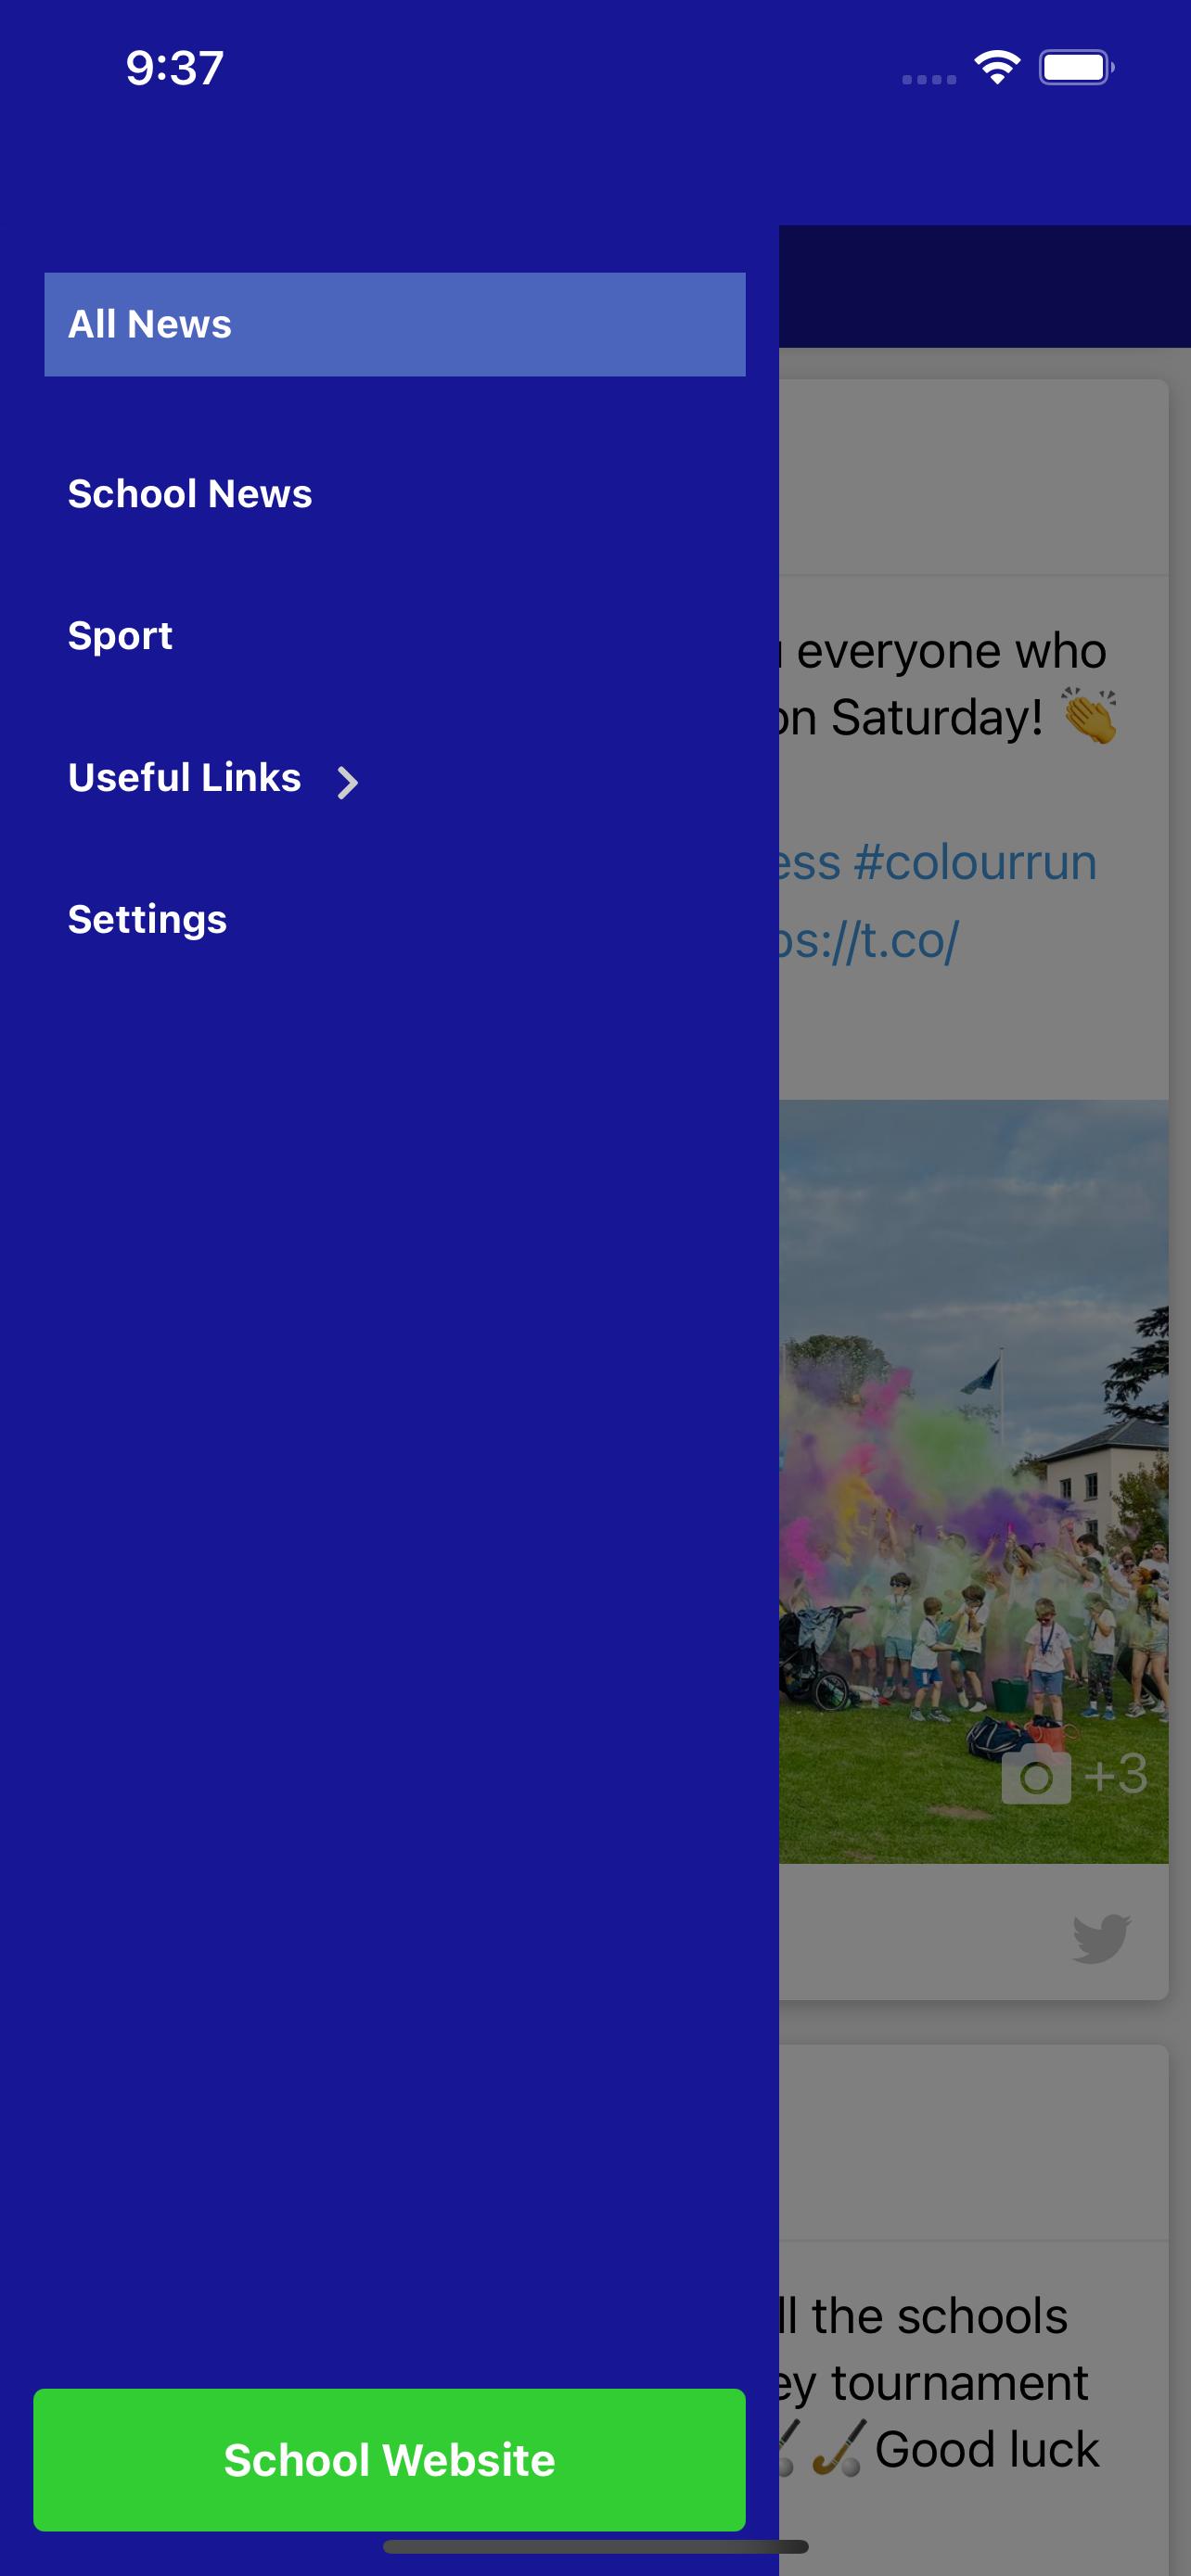Tap the 9:37 clock in status bar
The height and width of the screenshot is (2576, 1191).
[174, 68]
